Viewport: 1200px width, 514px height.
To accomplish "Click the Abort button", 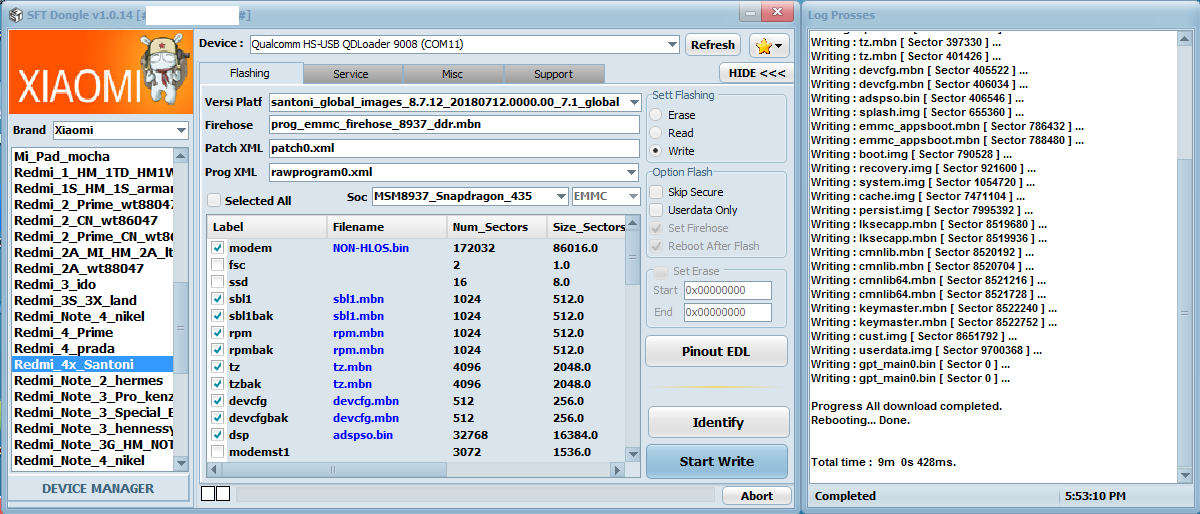I will point(756,496).
